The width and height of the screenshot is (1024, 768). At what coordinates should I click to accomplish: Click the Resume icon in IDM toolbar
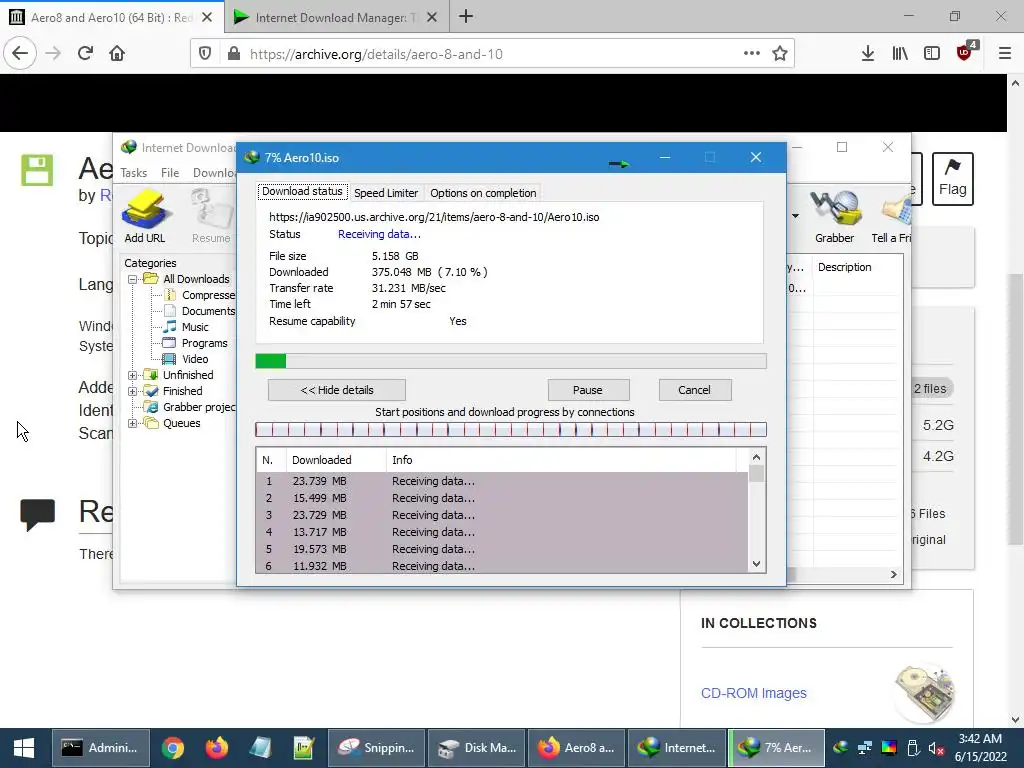click(x=211, y=216)
